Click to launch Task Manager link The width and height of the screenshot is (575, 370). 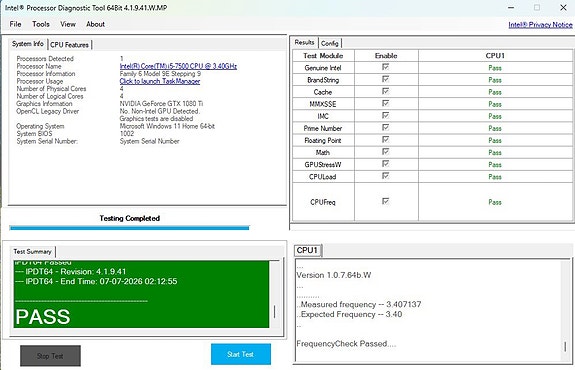point(160,81)
